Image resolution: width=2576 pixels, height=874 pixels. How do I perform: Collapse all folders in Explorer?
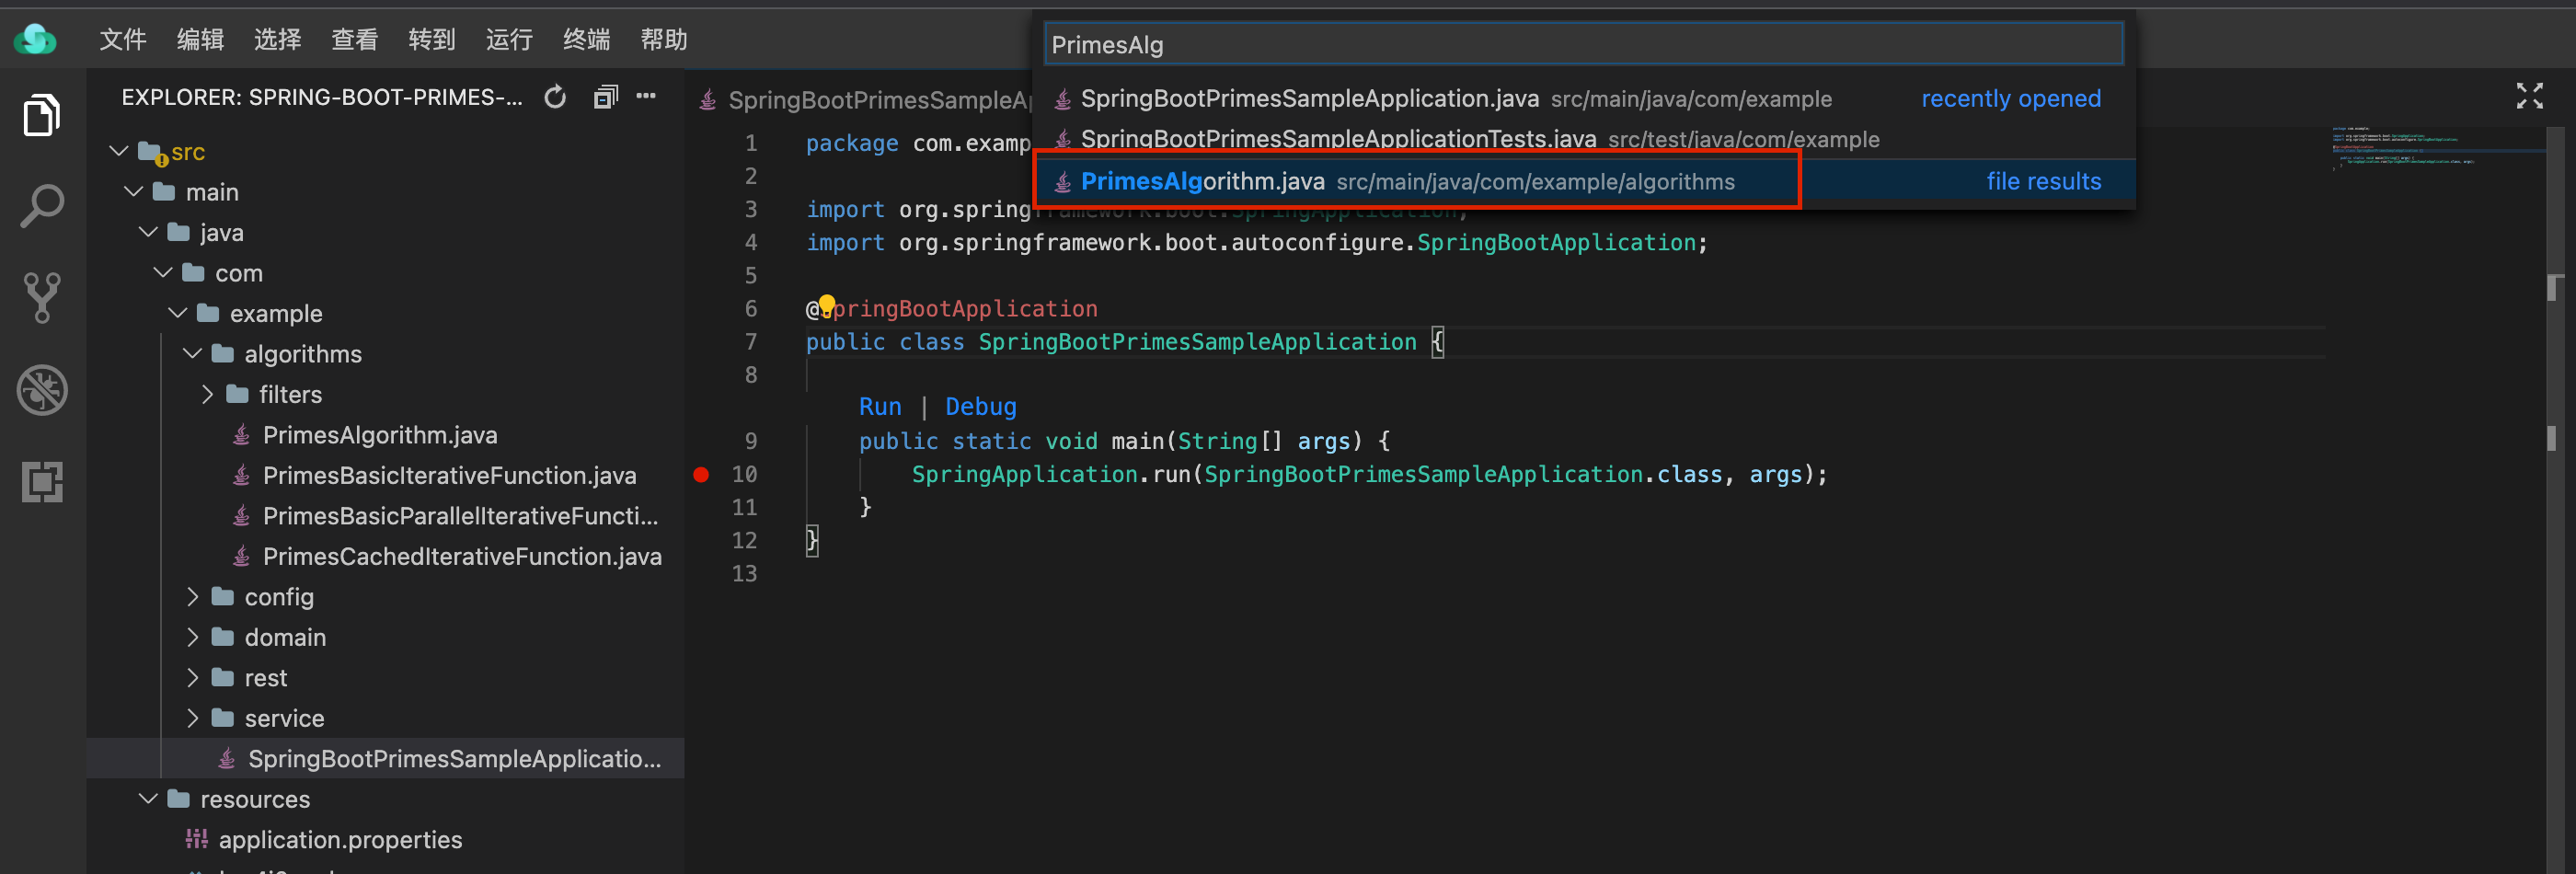click(x=606, y=97)
